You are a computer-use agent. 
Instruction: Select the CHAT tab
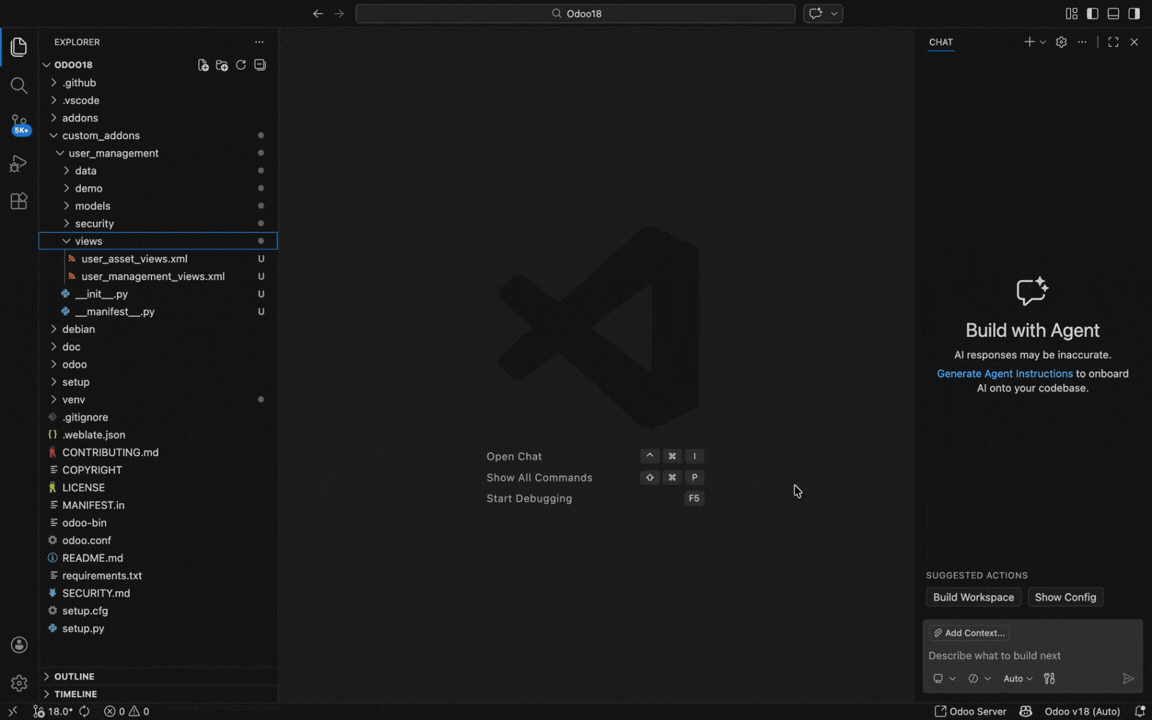coord(940,43)
